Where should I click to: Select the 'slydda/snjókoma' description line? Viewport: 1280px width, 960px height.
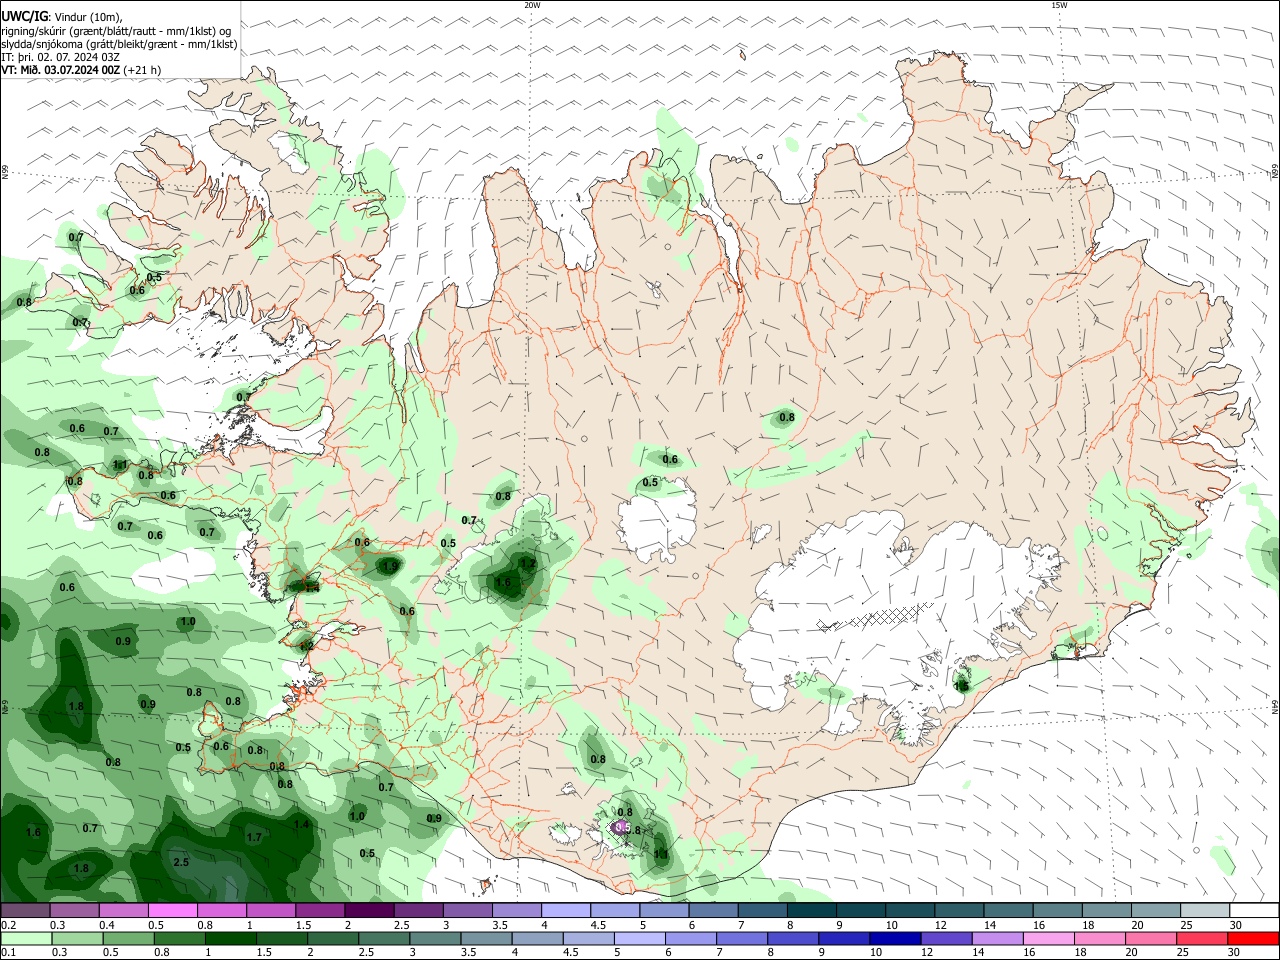pos(119,44)
